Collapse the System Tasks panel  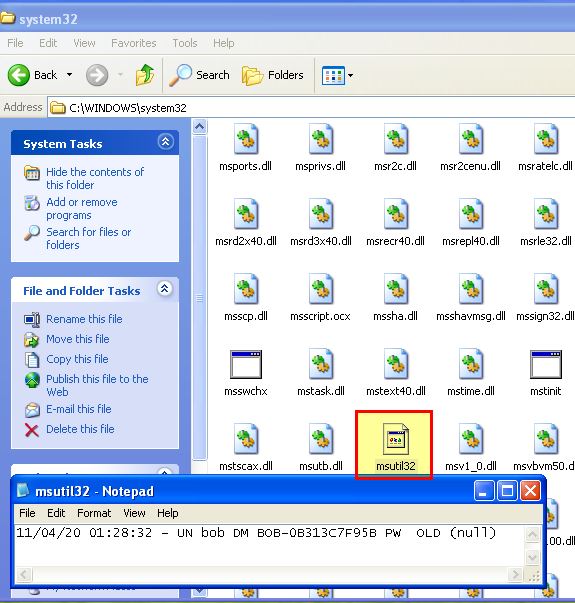(x=165, y=142)
